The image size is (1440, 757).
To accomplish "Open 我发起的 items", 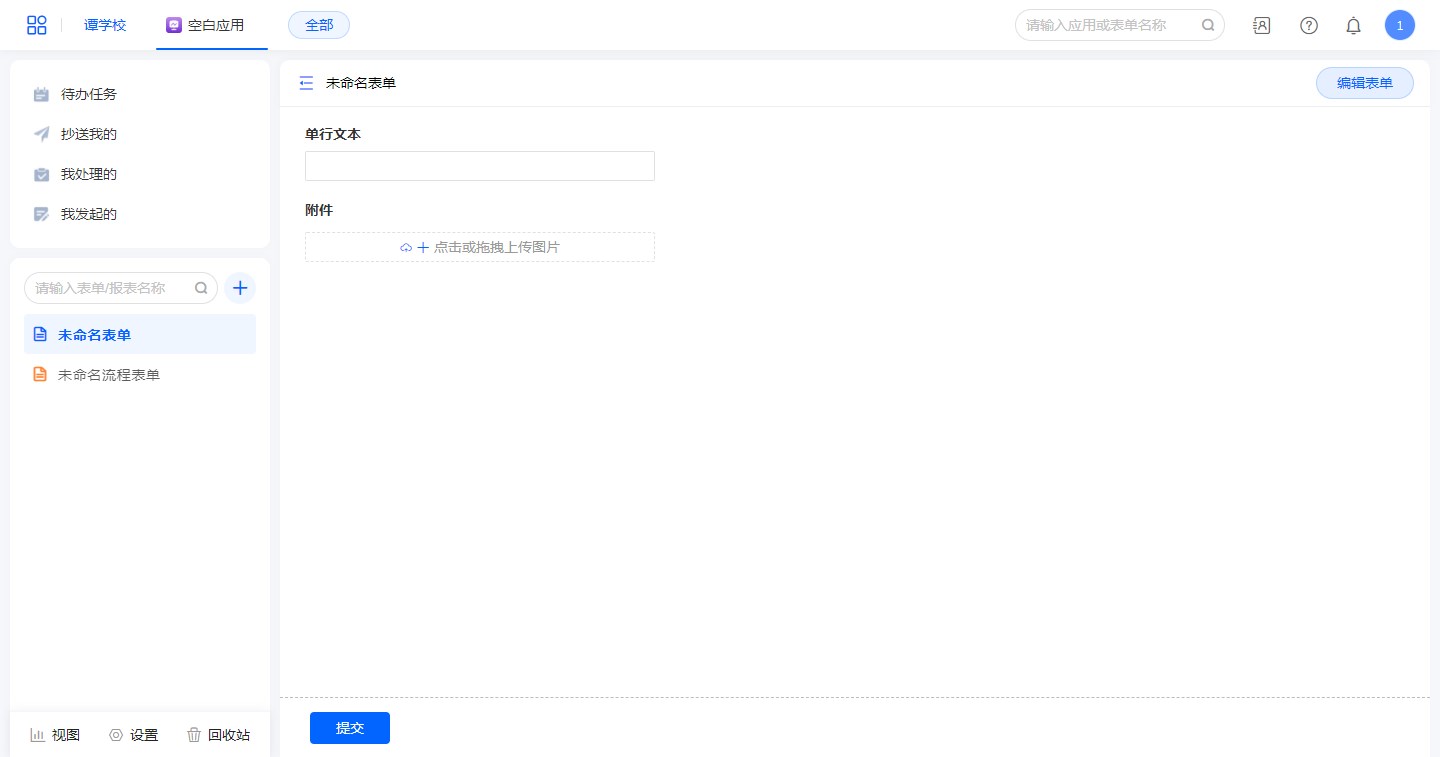I will click(88, 214).
